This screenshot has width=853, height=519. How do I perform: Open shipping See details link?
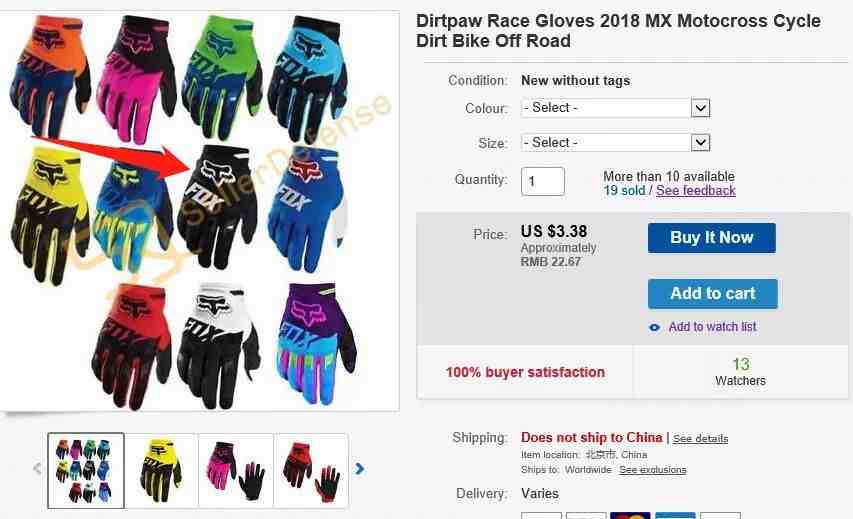click(x=700, y=438)
